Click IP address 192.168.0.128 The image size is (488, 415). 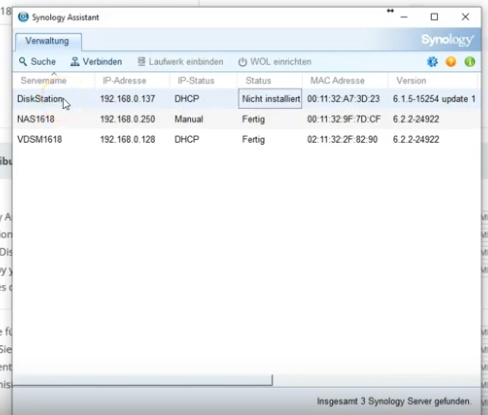tap(127, 139)
